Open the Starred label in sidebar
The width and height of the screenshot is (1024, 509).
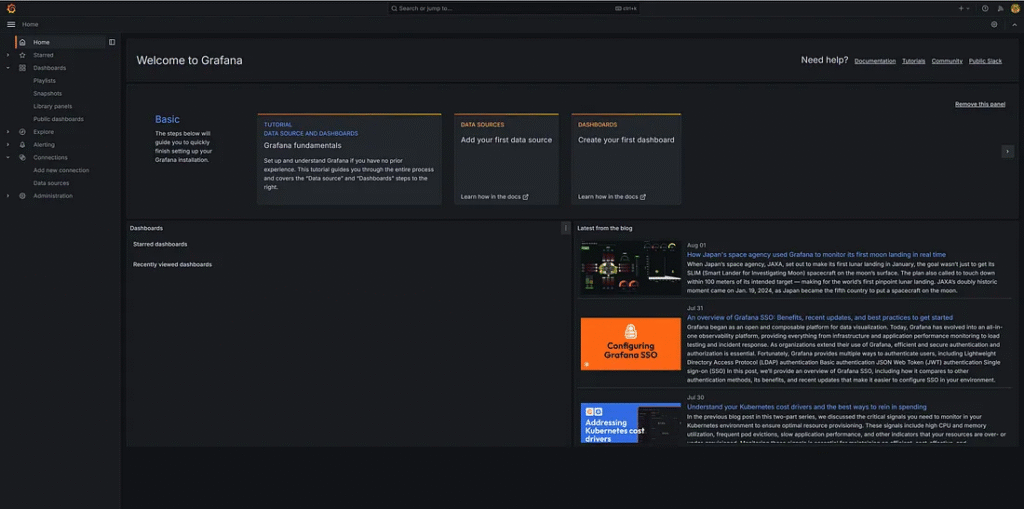pyautogui.click(x=44, y=55)
